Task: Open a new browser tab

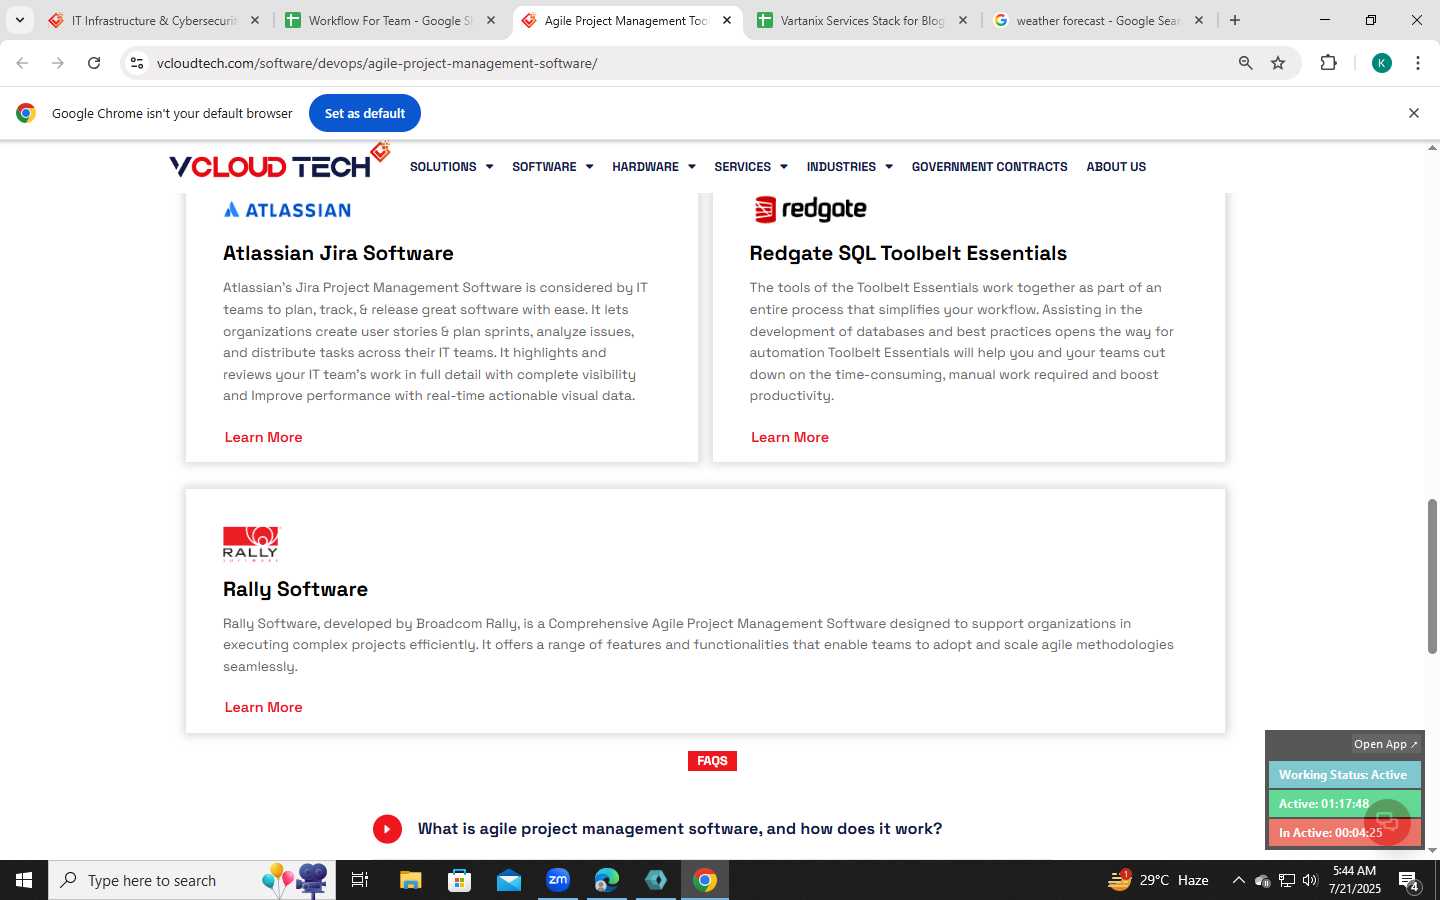Action: (1235, 20)
